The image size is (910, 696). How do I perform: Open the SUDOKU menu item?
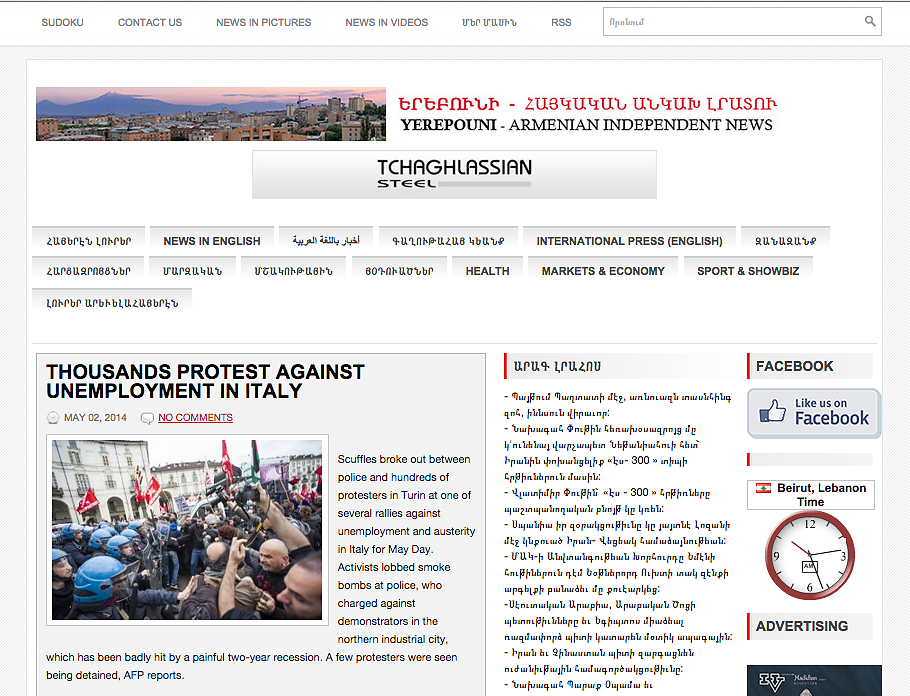click(x=63, y=23)
